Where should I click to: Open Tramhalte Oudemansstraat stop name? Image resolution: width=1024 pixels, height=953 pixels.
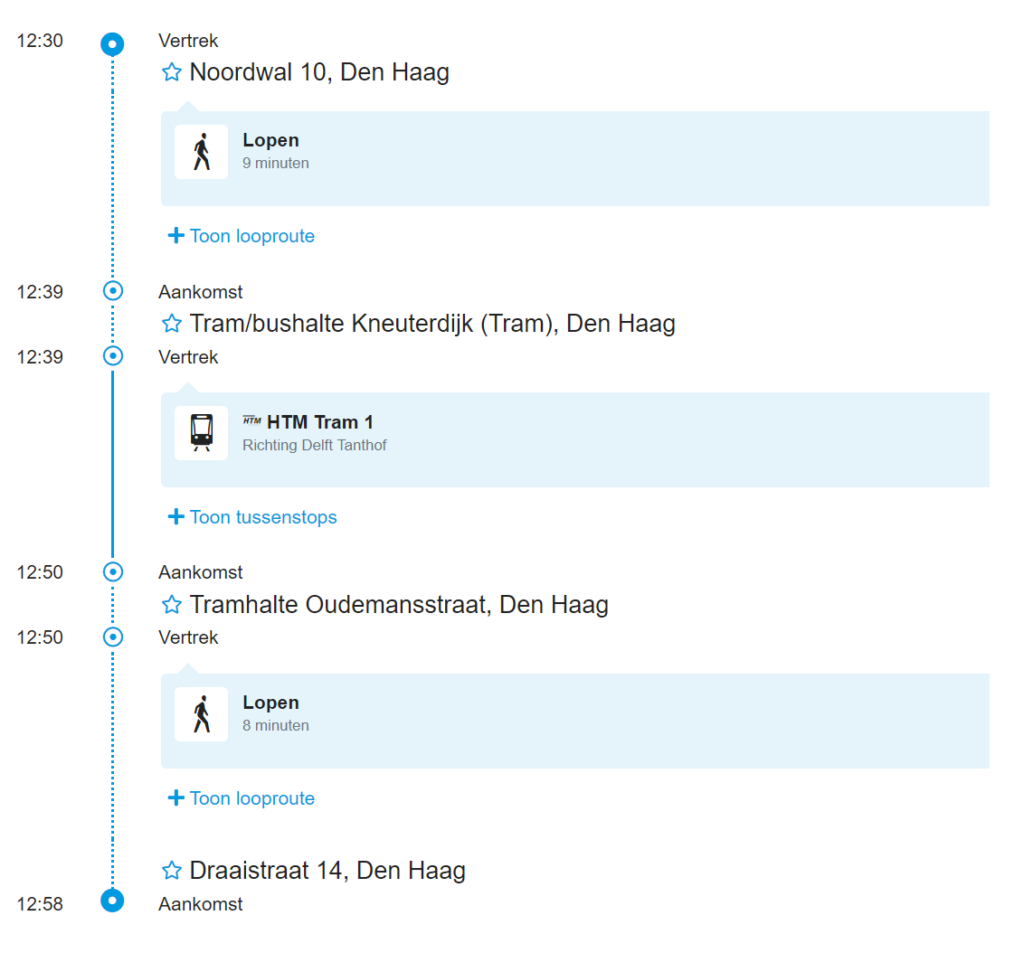pos(399,605)
